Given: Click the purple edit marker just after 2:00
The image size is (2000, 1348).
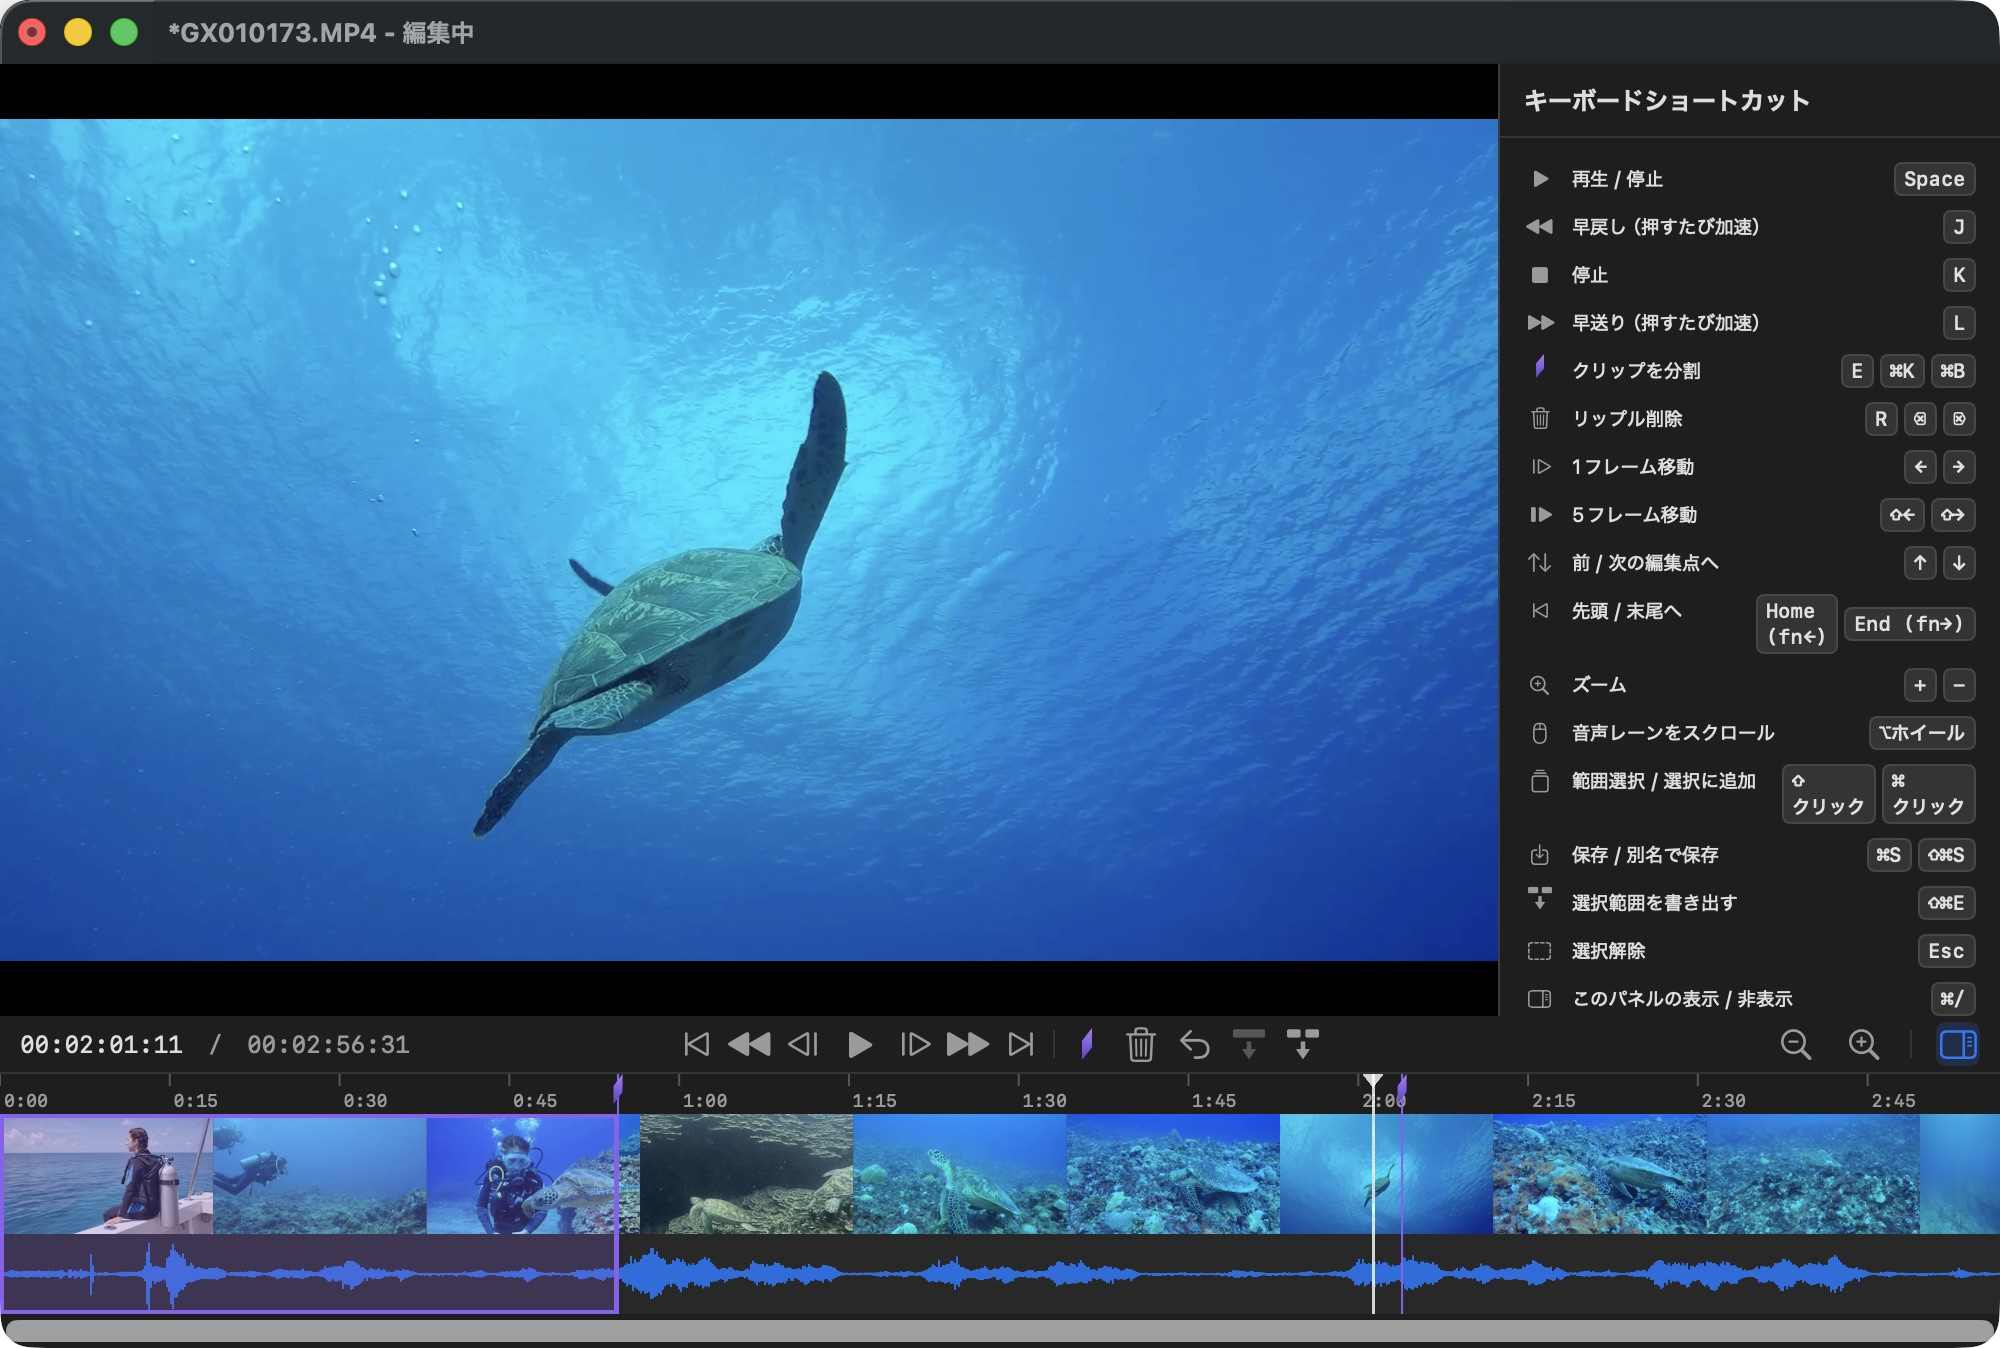Looking at the screenshot, I should click(1402, 1087).
